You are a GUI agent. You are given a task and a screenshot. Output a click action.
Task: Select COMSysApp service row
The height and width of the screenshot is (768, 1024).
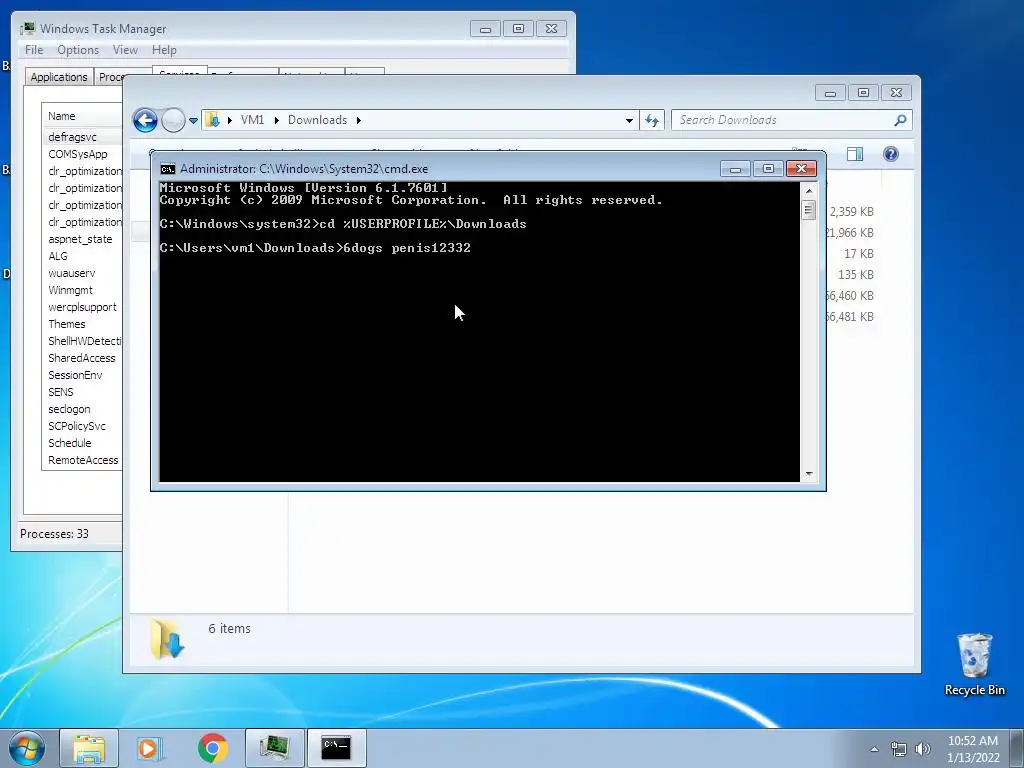[x=82, y=154]
